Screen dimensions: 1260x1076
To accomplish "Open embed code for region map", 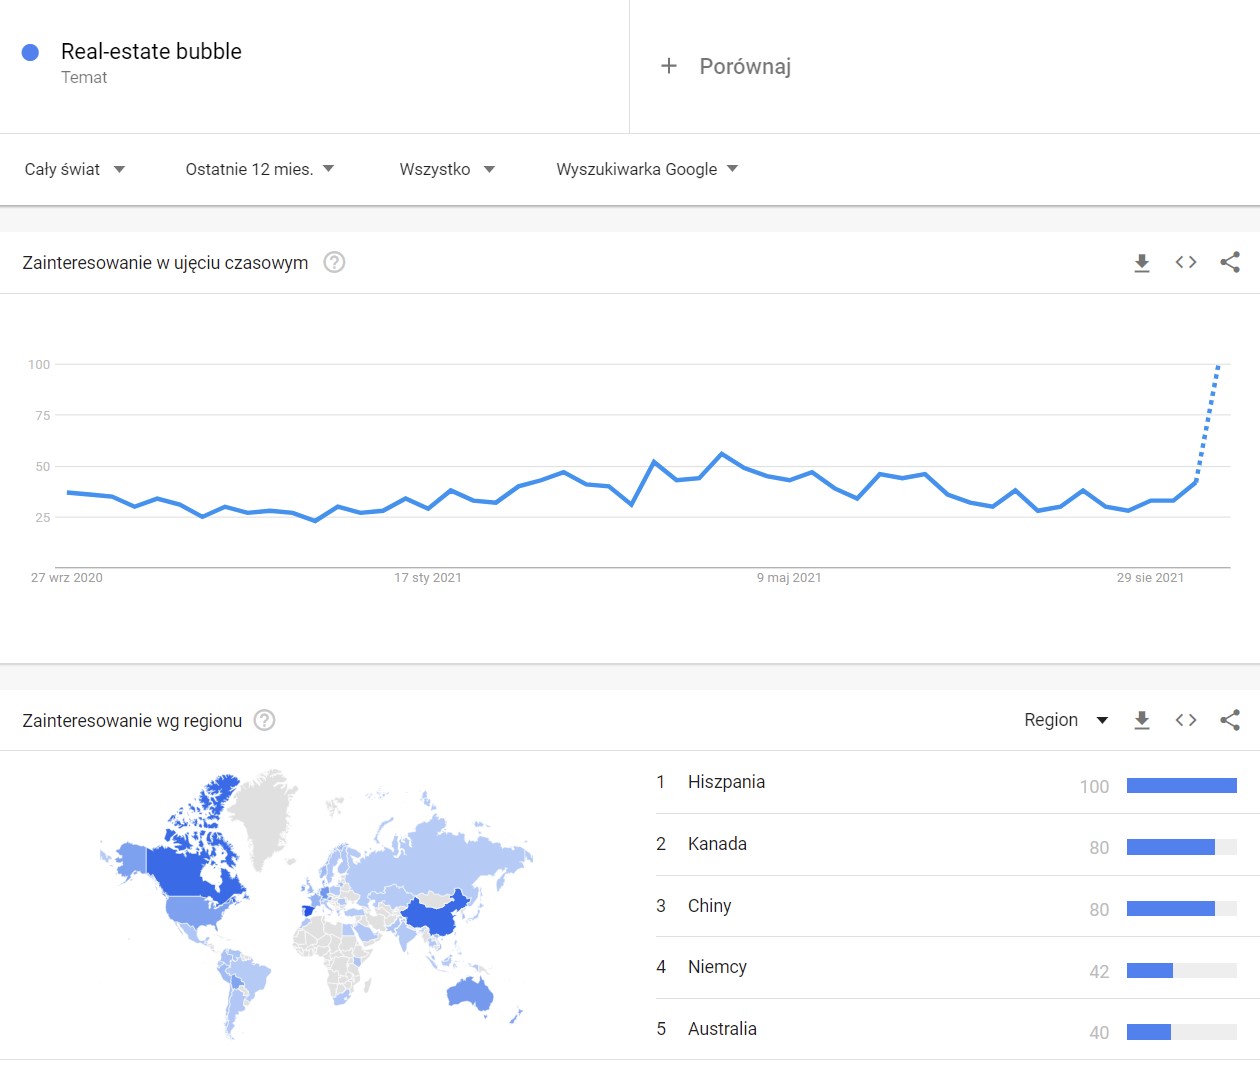I will [x=1186, y=720].
